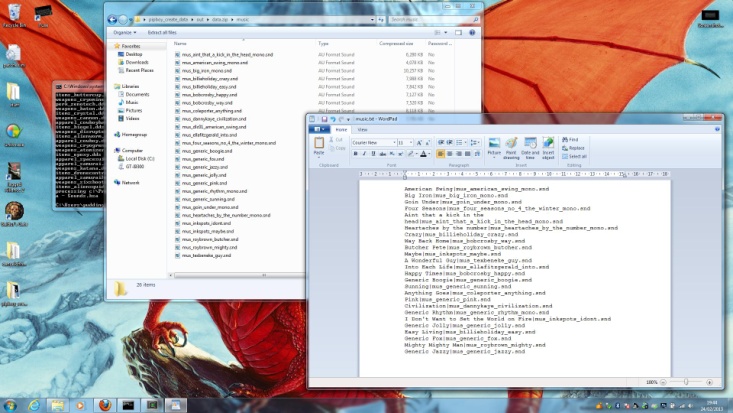Switch to the Home tab in WordPad
This screenshot has height=413, width=733.
tap(341, 130)
